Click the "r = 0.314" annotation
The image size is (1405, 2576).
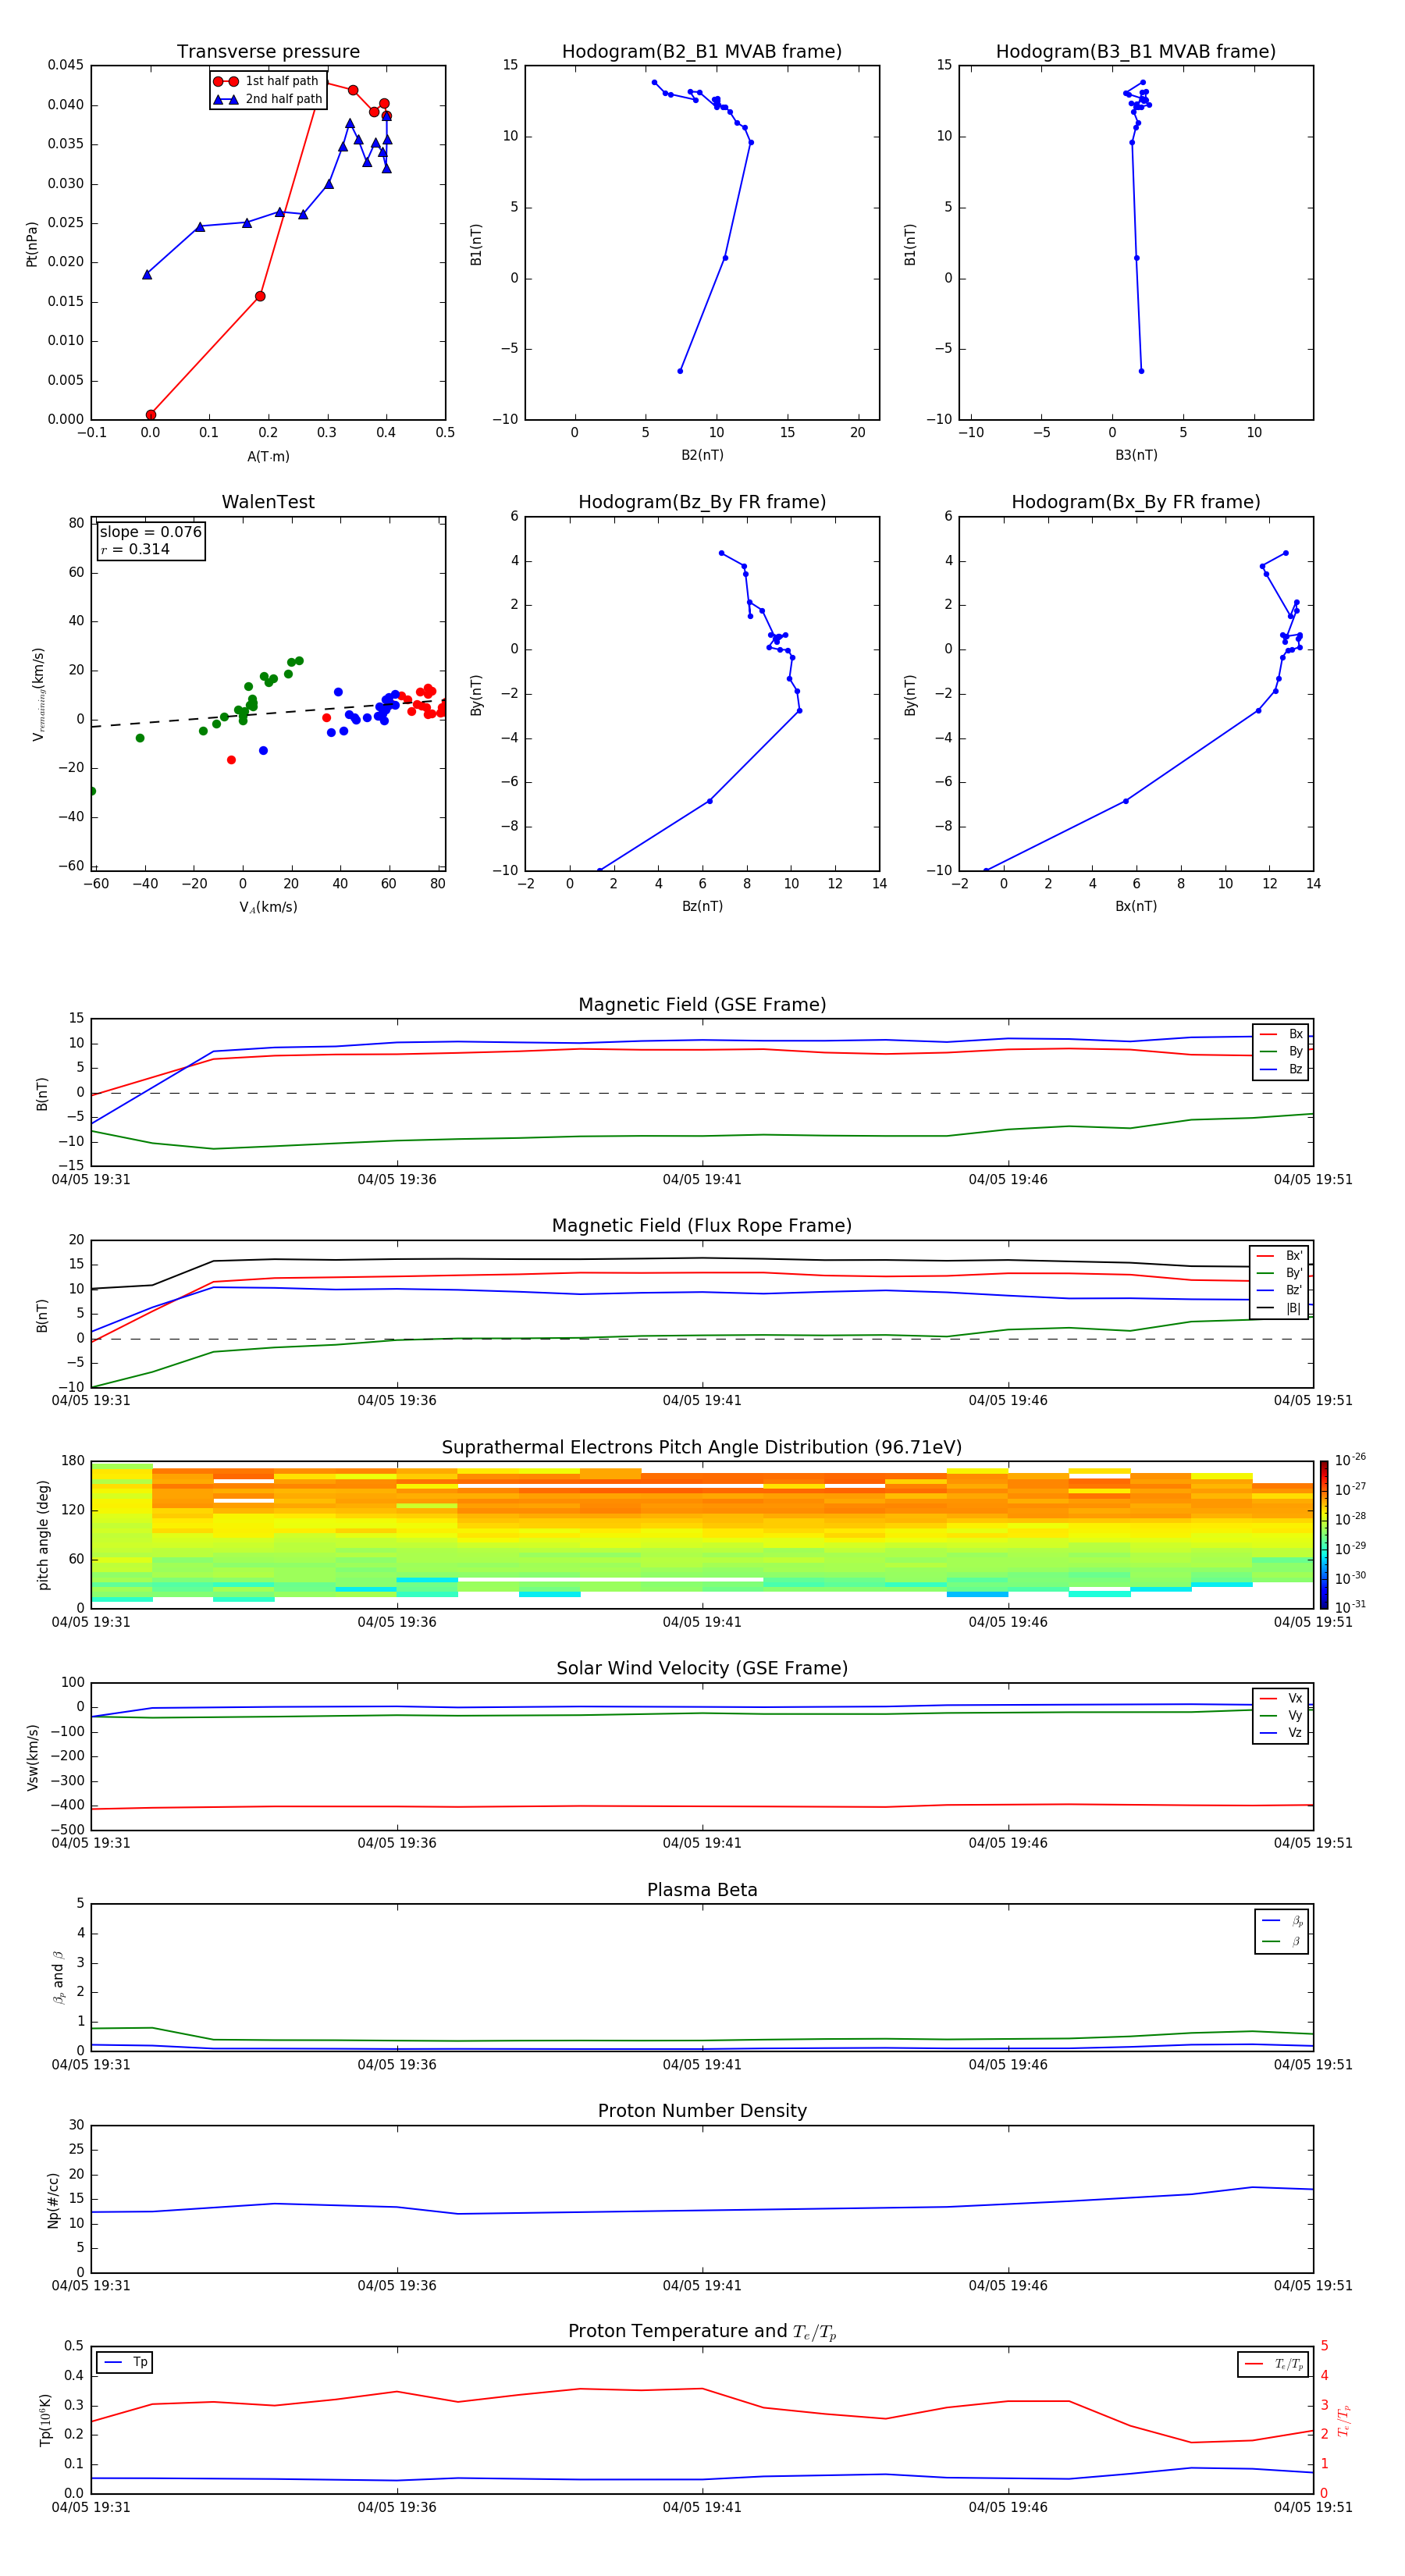(135, 549)
